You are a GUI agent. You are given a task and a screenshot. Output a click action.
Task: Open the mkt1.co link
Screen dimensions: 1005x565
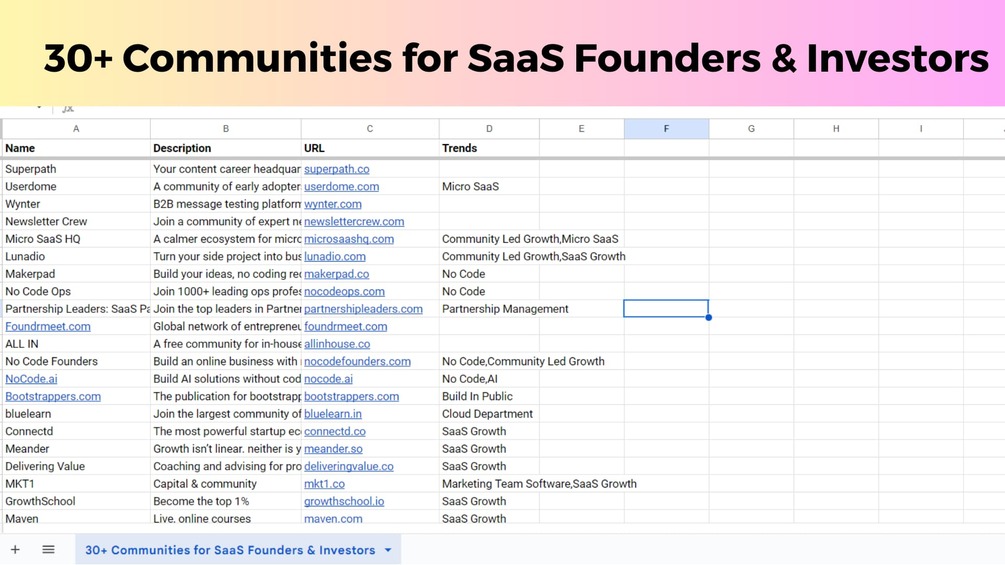pyautogui.click(x=324, y=484)
